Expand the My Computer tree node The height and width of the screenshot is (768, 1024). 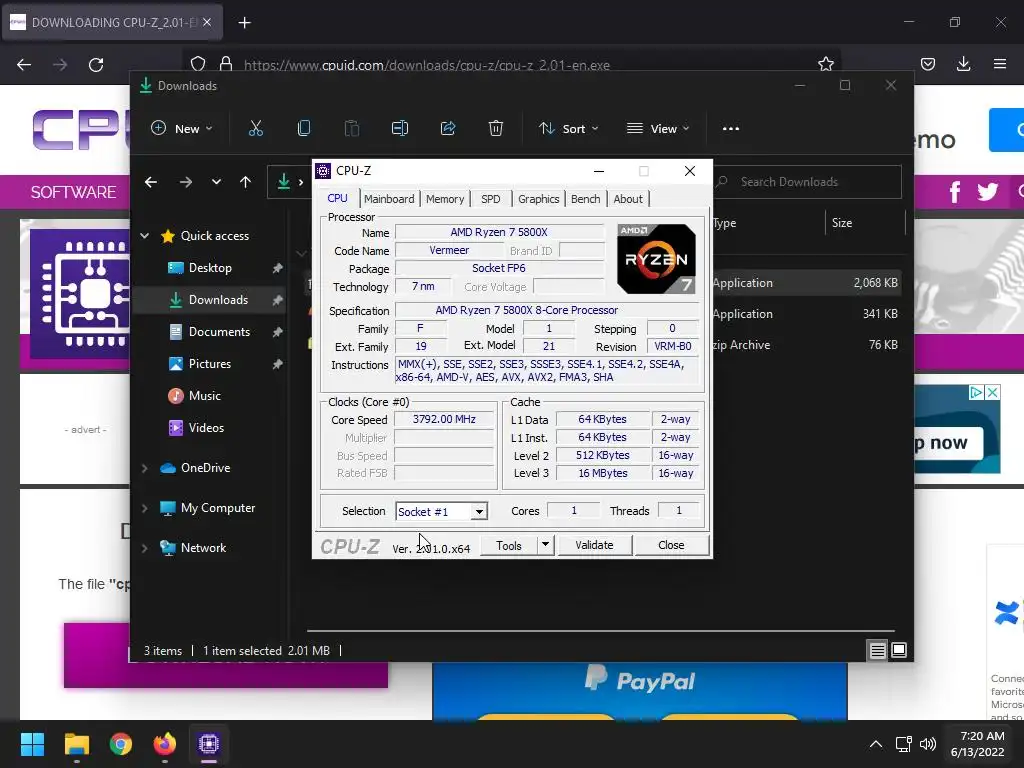pyautogui.click(x=144, y=508)
